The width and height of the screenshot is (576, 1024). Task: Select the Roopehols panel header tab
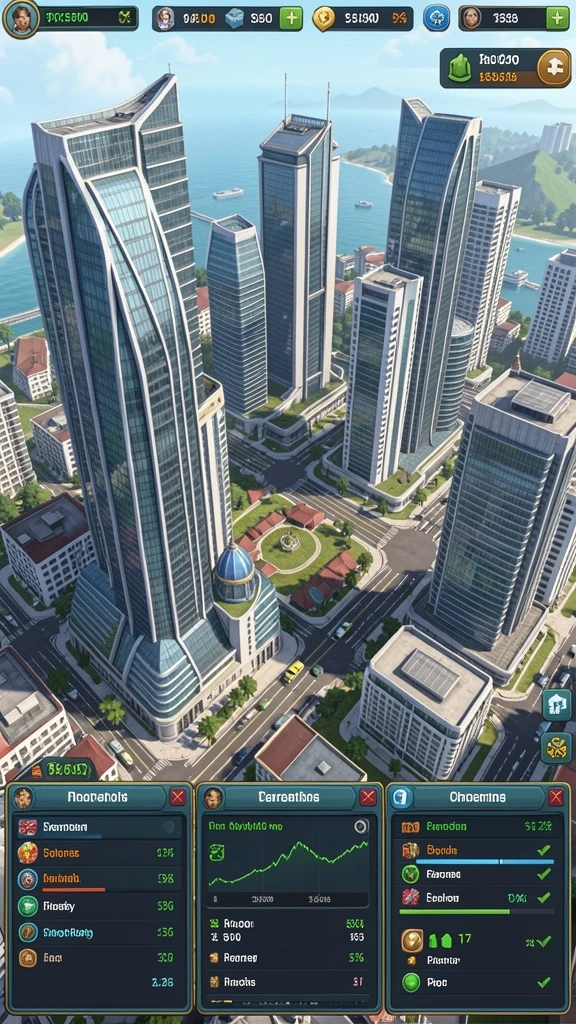pyautogui.click(x=98, y=797)
